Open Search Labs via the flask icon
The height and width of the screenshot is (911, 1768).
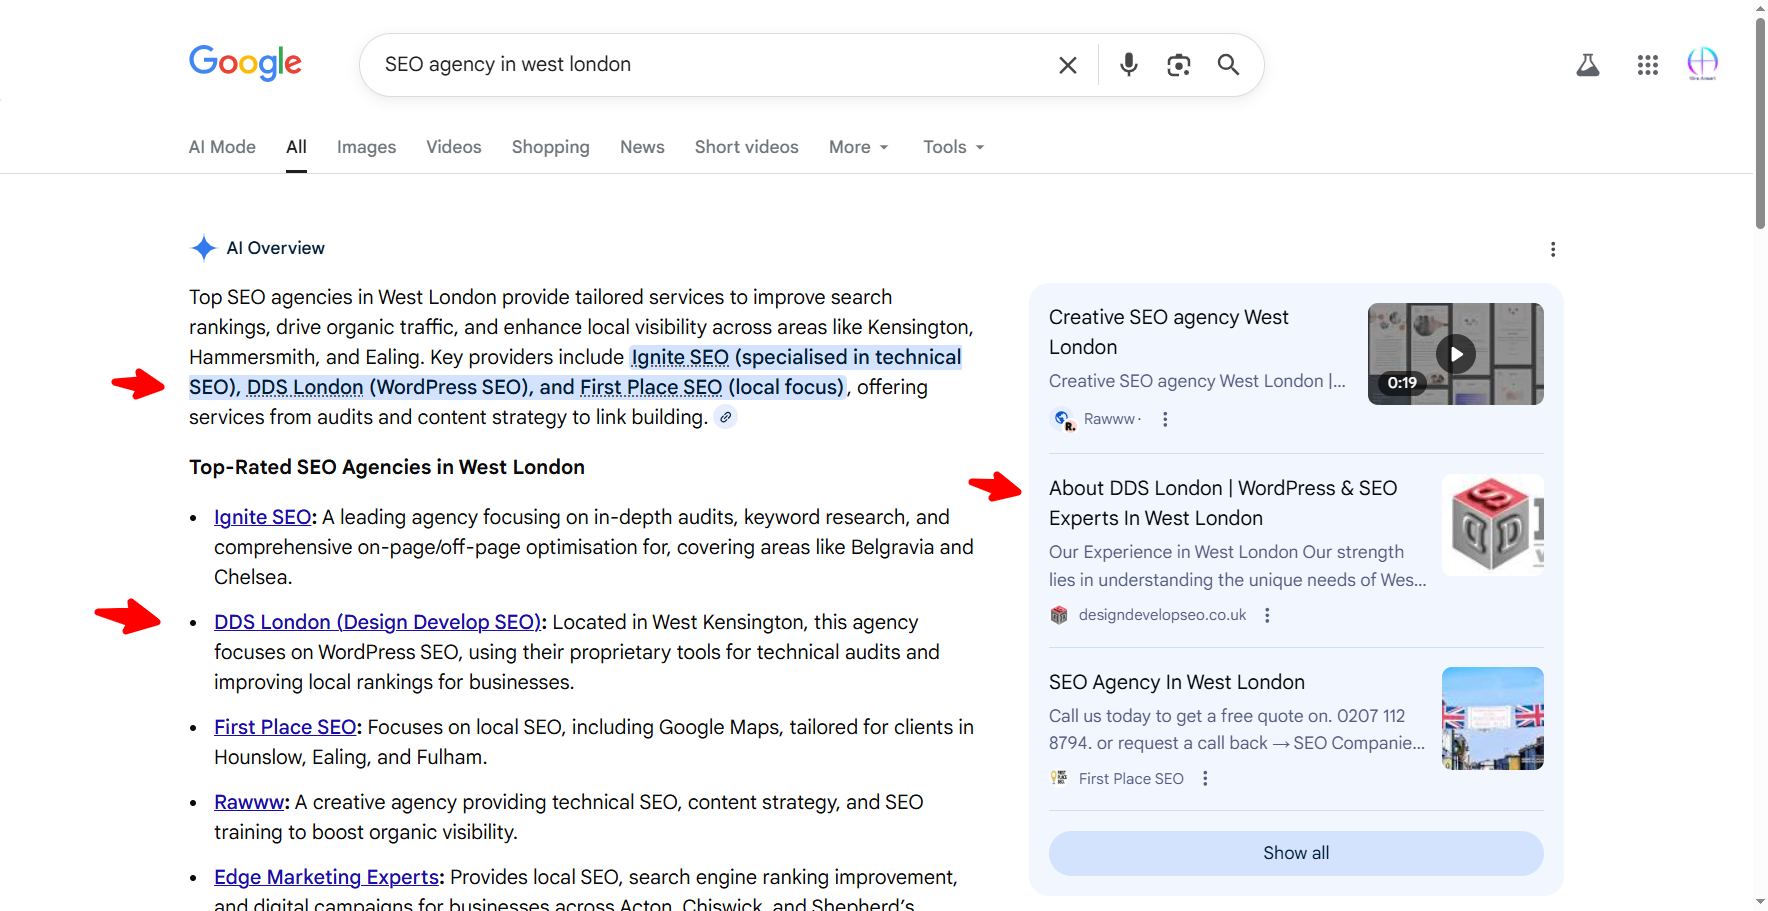point(1588,64)
